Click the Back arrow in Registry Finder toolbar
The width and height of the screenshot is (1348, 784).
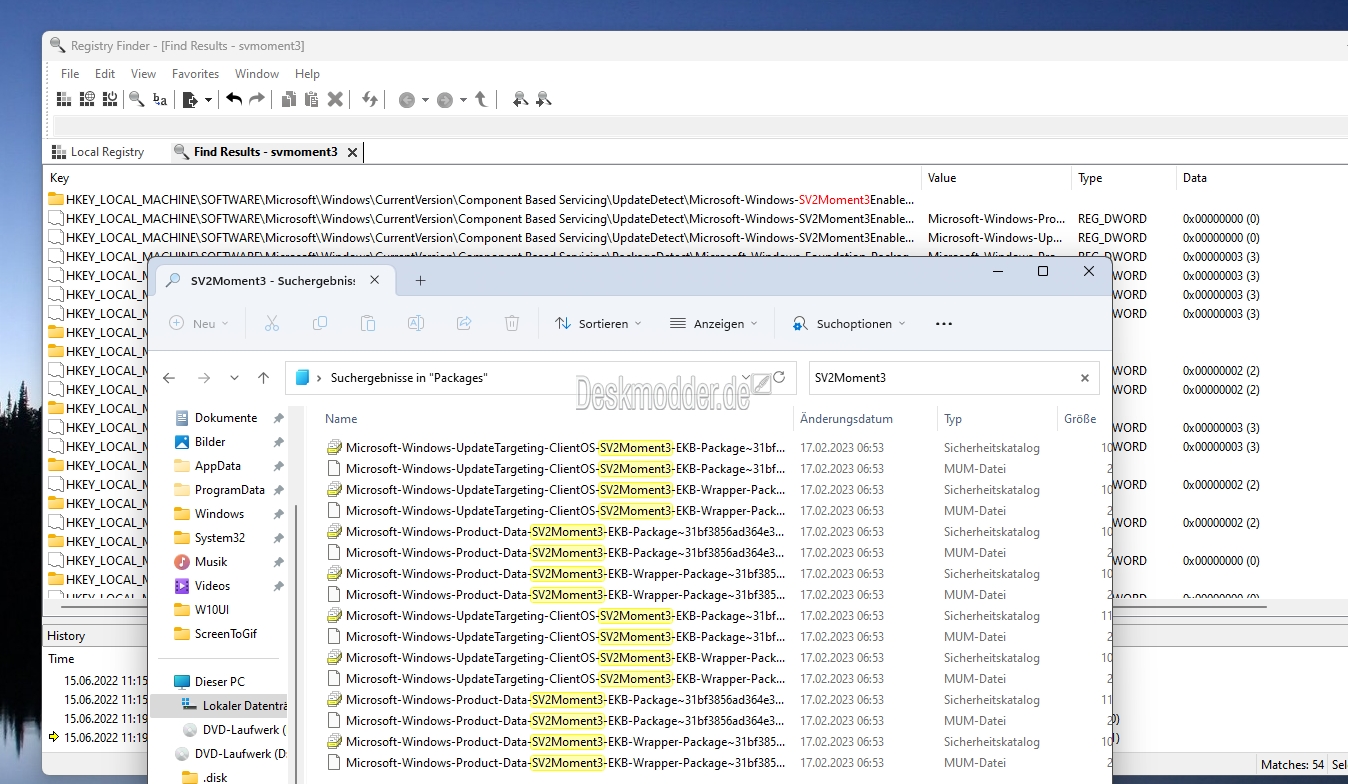[x=406, y=100]
